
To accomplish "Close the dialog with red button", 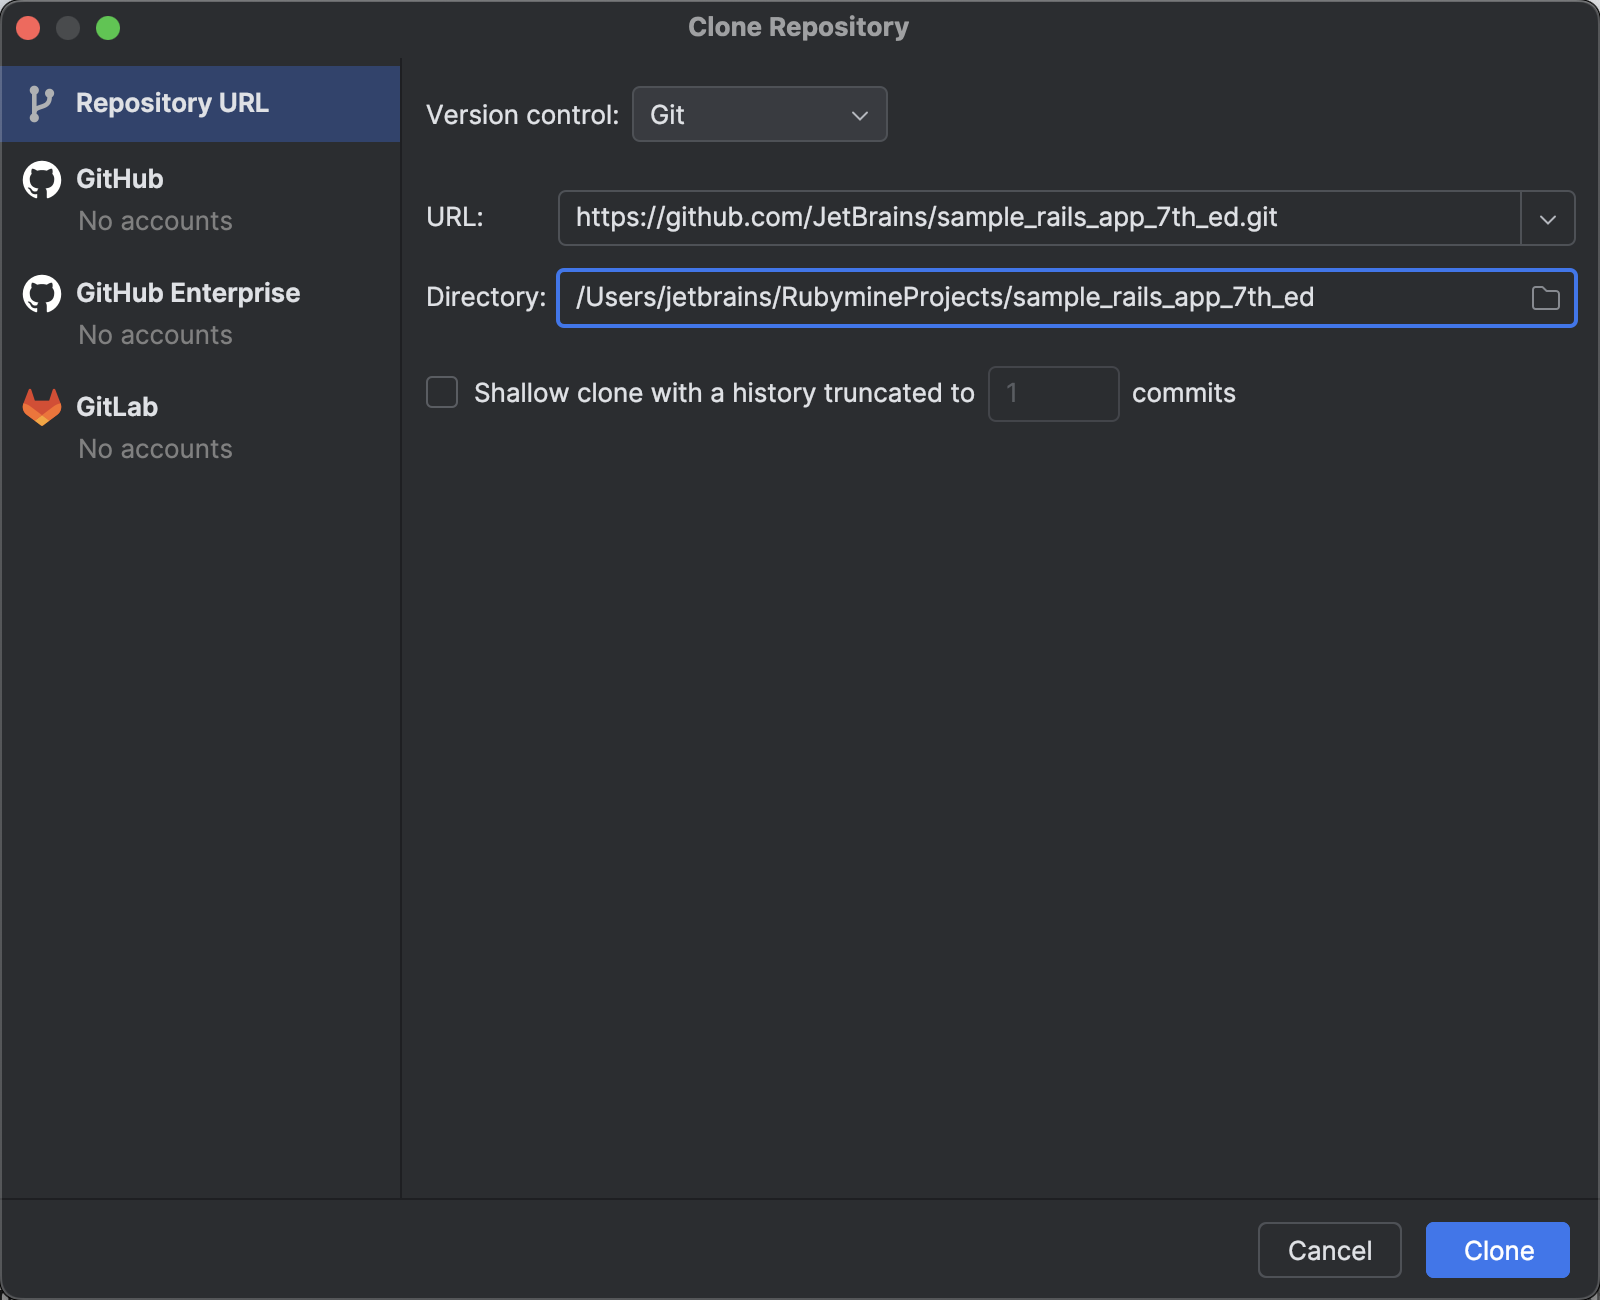I will [x=28, y=28].
